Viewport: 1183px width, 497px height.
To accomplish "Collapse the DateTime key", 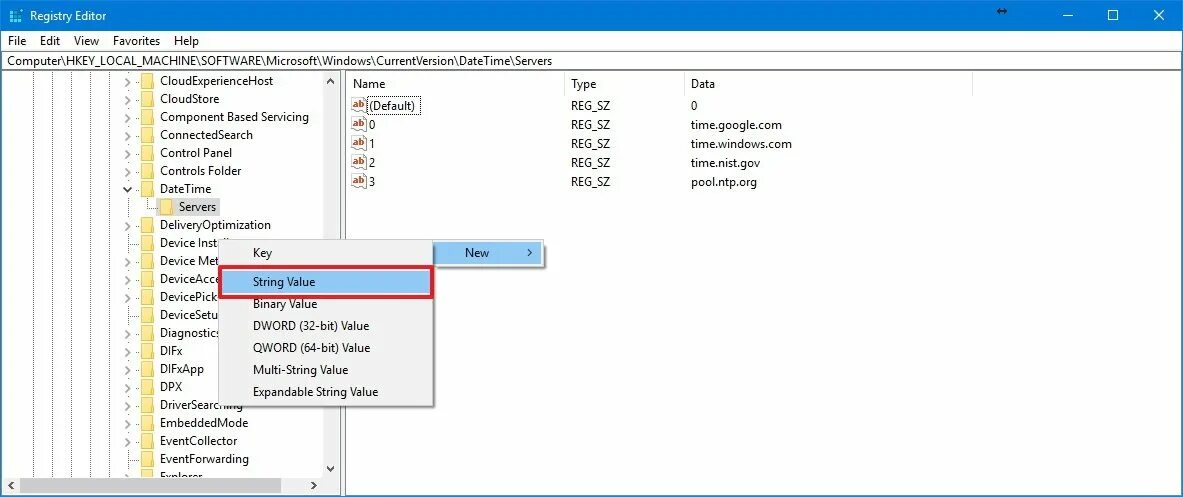I will pos(128,189).
